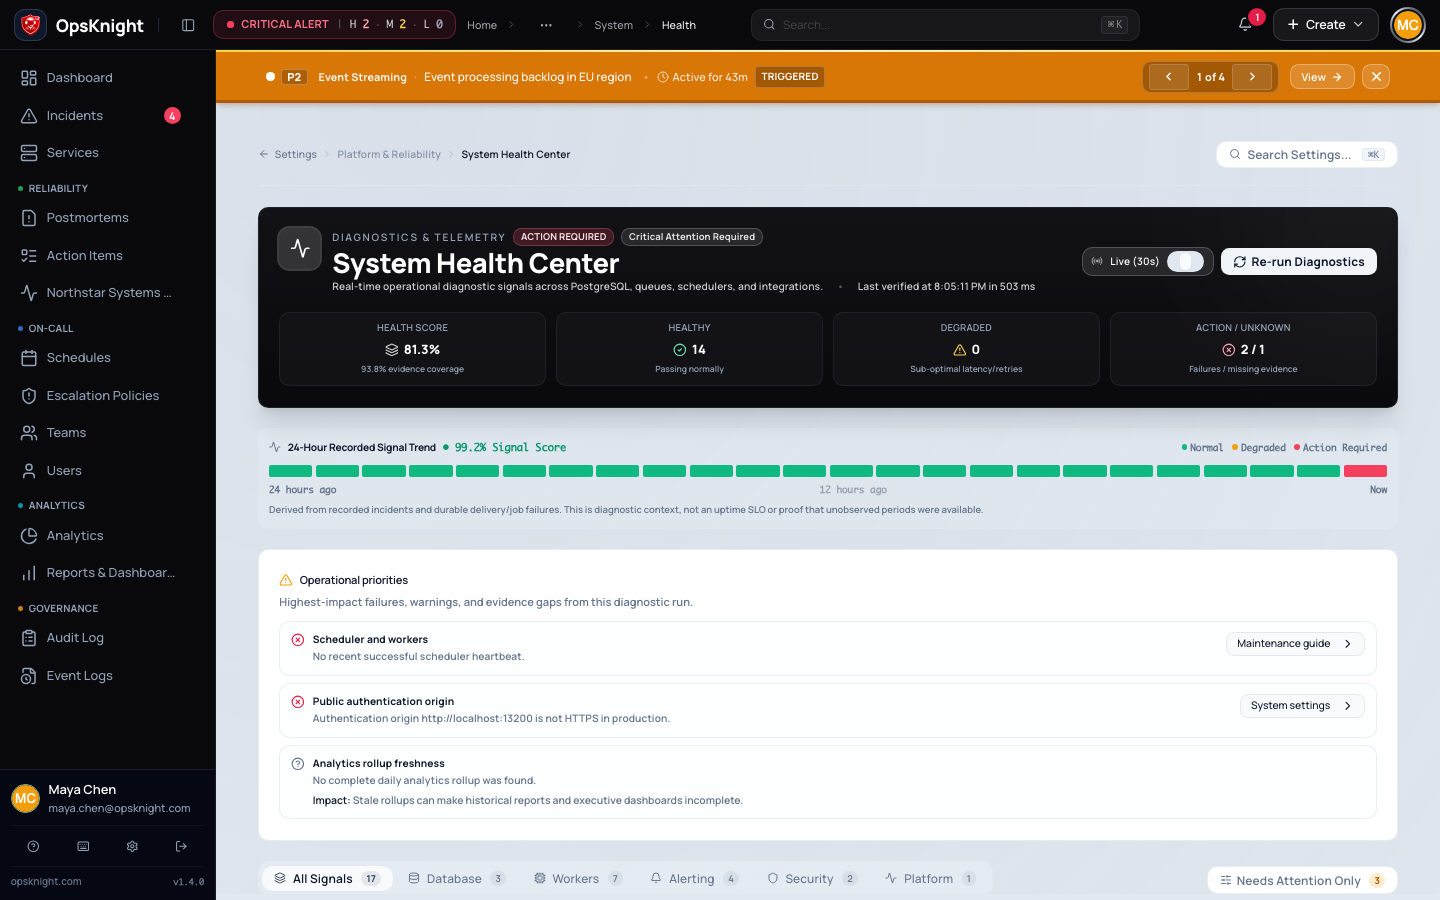This screenshot has width=1440, height=900.
Task: Click Platform & Reliability breadcrumb
Action: pos(389,155)
